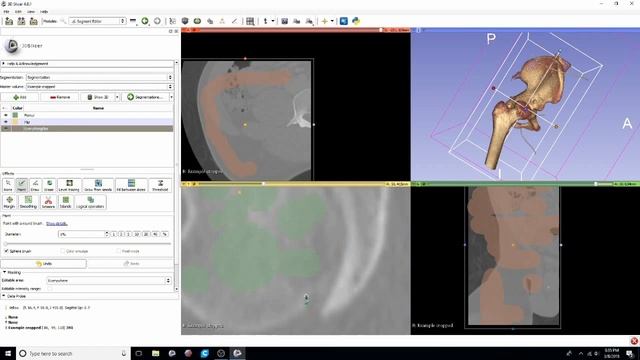Open the Show 3D options arrow
The height and width of the screenshot is (360, 640).
117,97
